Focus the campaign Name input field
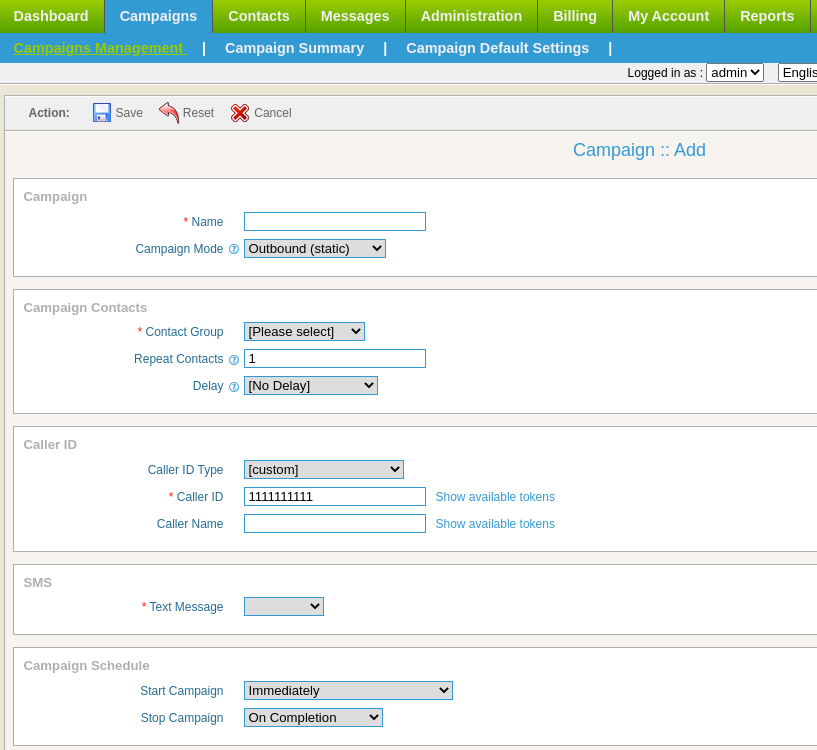Viewport: 817px width, 750px height. coord(335,222)
